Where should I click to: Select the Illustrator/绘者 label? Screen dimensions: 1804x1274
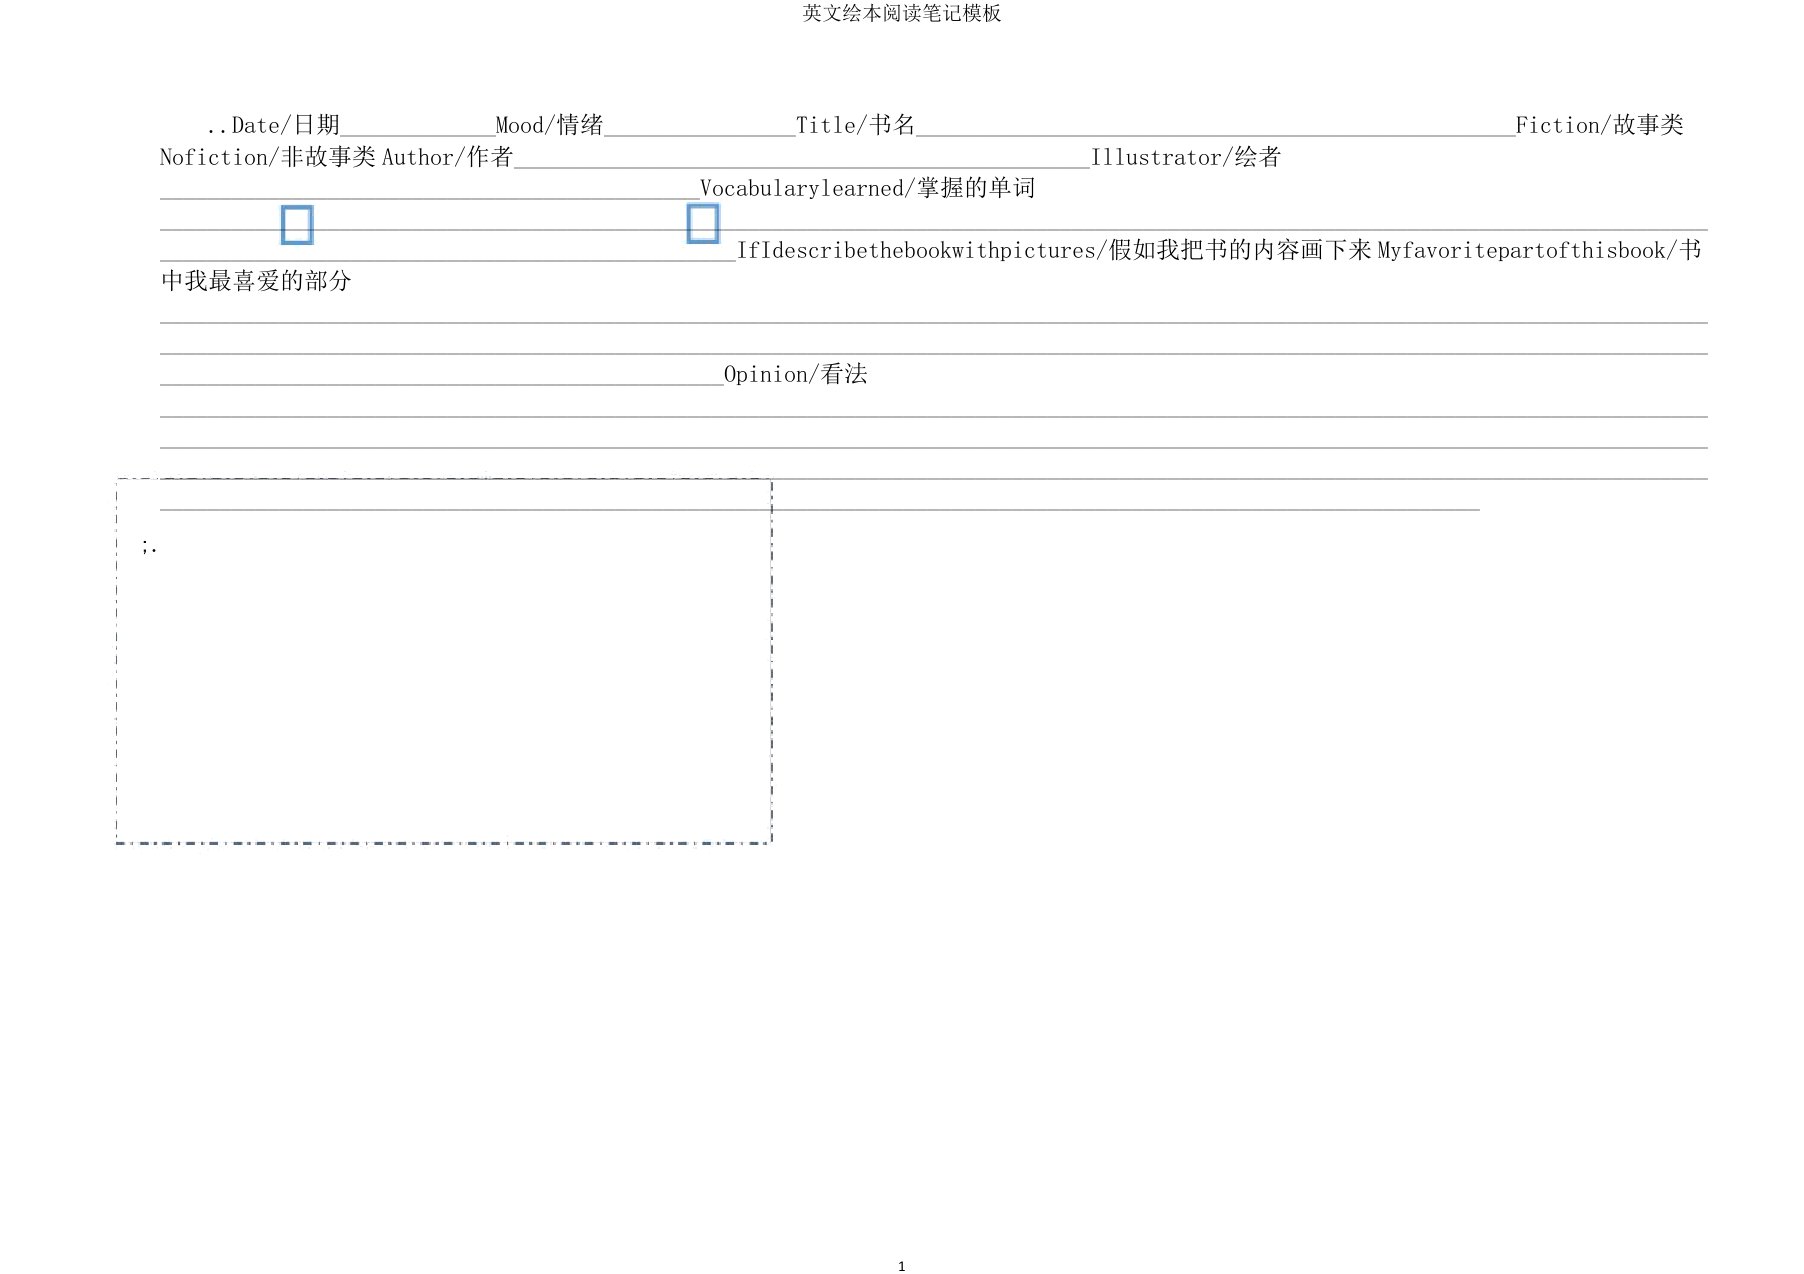tap(1186, 157)
